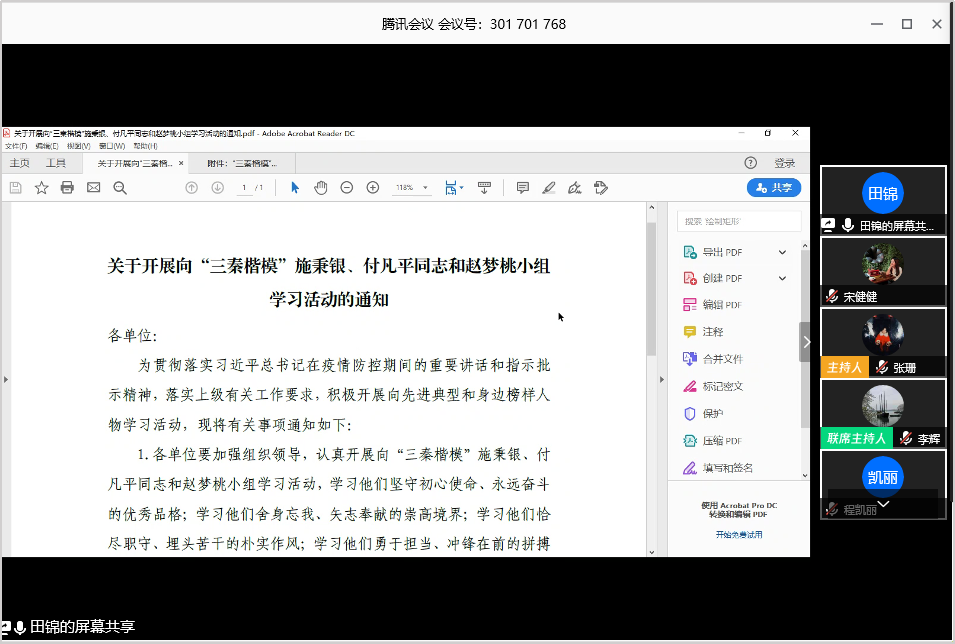Click the tools pane scrollbar down arrow
This screenshot has height=644, width=955.
coord(805,475)
